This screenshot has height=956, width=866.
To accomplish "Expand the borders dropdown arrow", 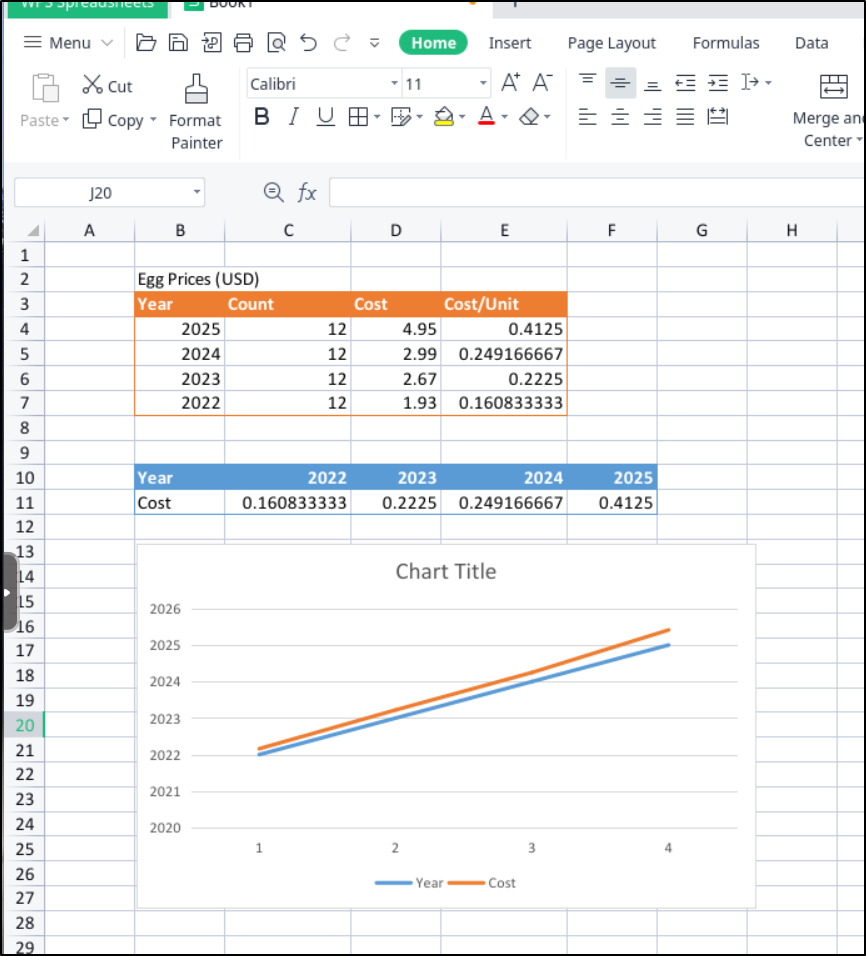I will click(377, 116).
